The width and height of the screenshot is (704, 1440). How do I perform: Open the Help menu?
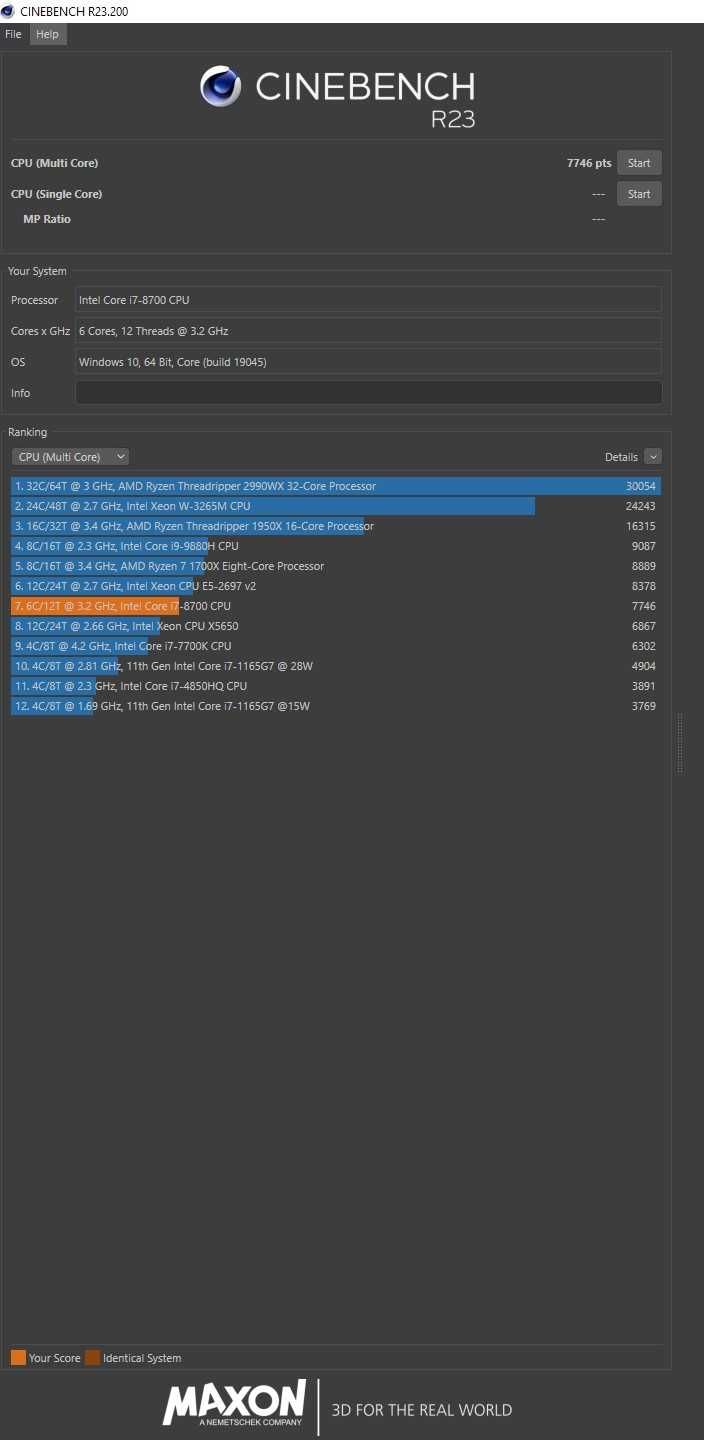click(x=47, y=34)
